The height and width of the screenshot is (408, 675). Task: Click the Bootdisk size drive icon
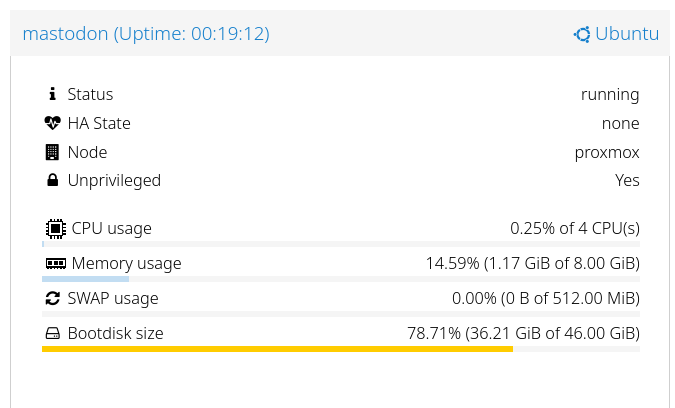(53, 334)
